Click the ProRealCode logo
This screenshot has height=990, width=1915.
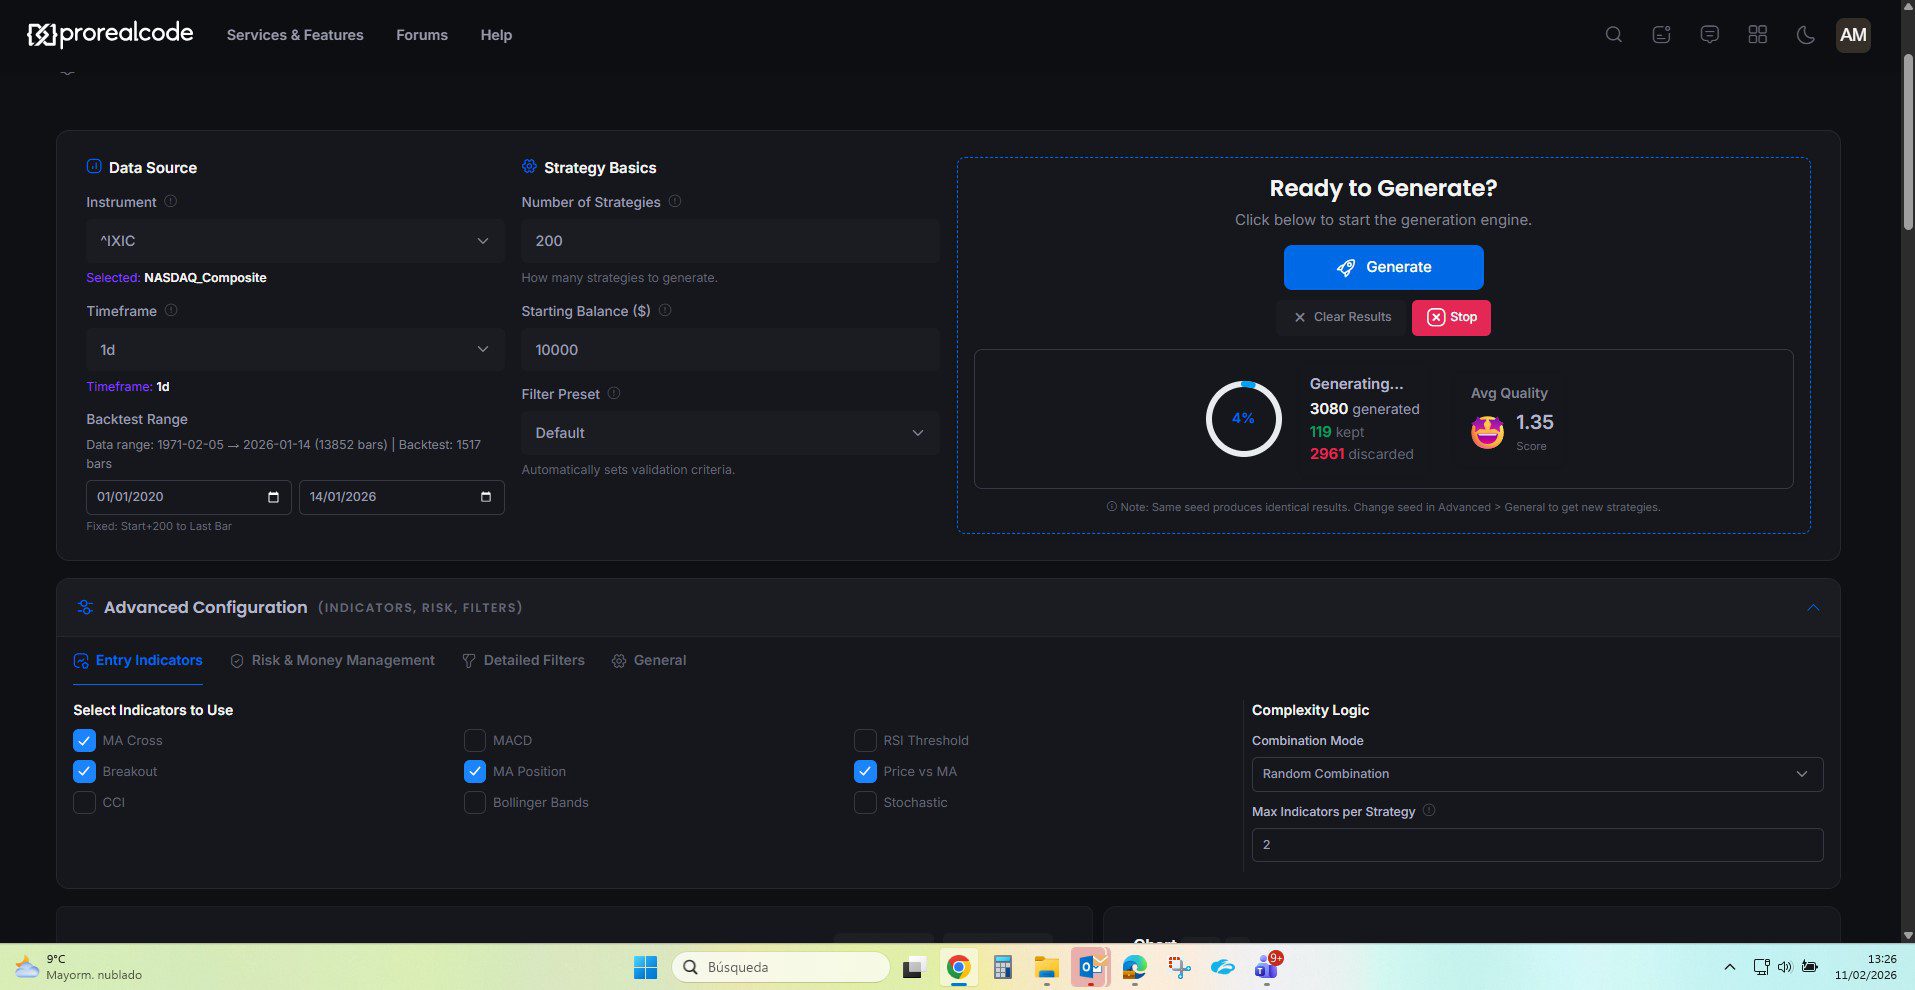tap(110, 34)
